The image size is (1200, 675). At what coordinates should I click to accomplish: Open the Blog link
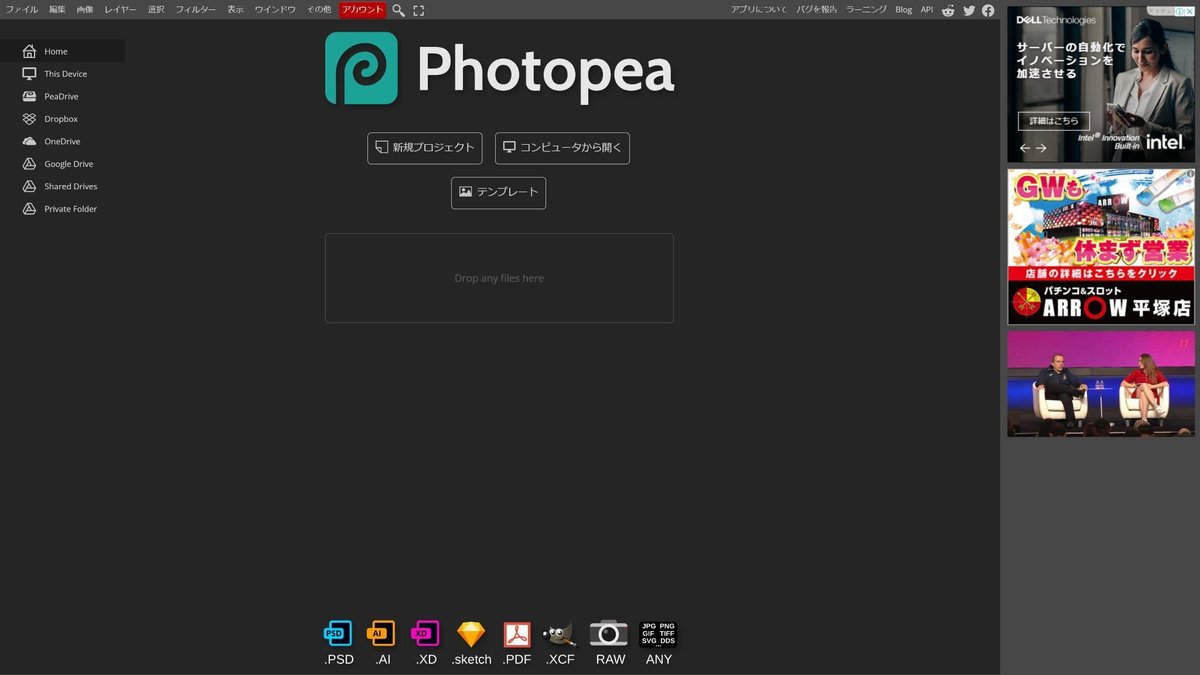[903, 9]
